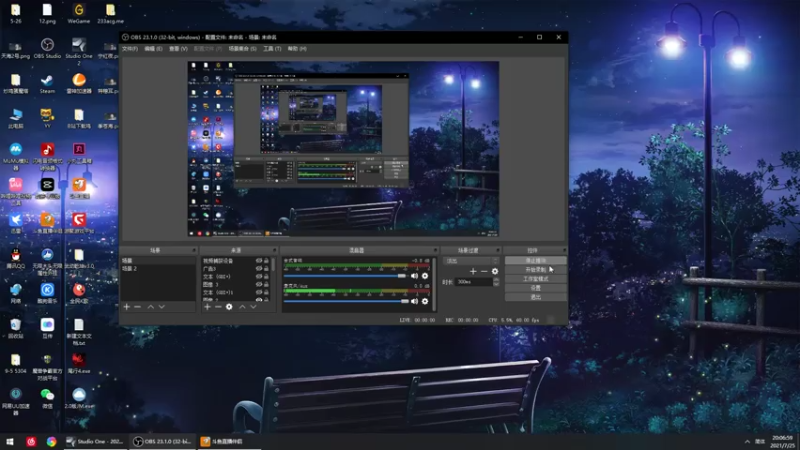
Task: Adjust the 麦克风/Aux volume slider
Action: click(346, 301)
